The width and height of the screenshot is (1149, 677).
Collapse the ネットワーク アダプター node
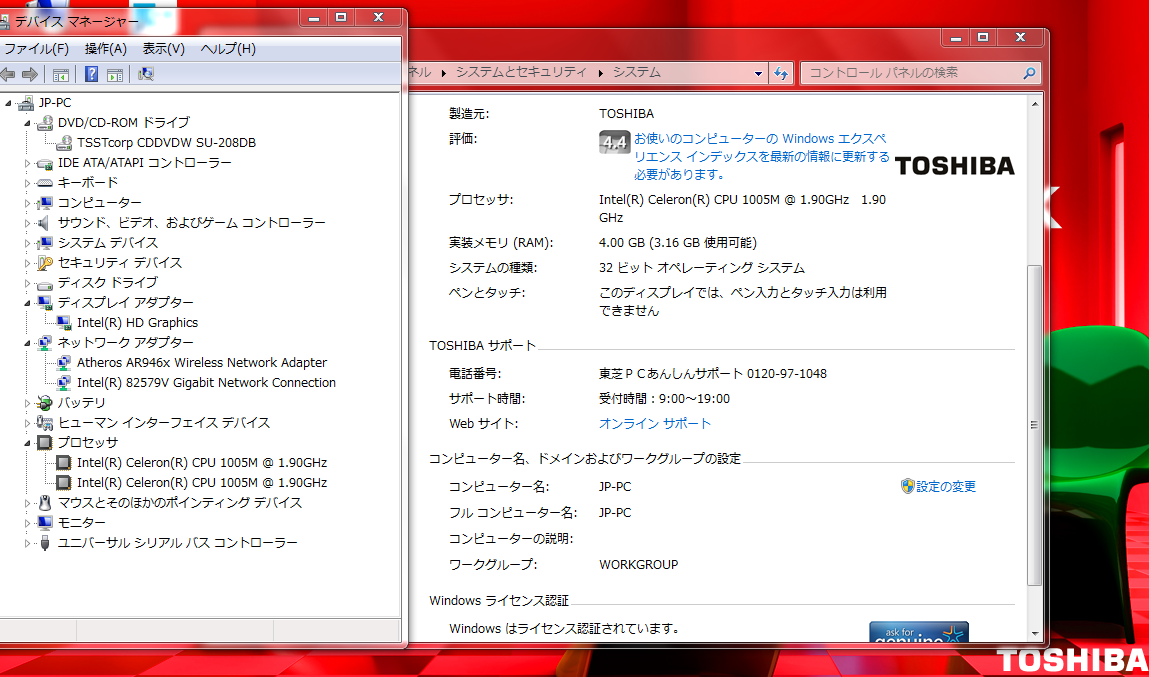click(28, 343)
